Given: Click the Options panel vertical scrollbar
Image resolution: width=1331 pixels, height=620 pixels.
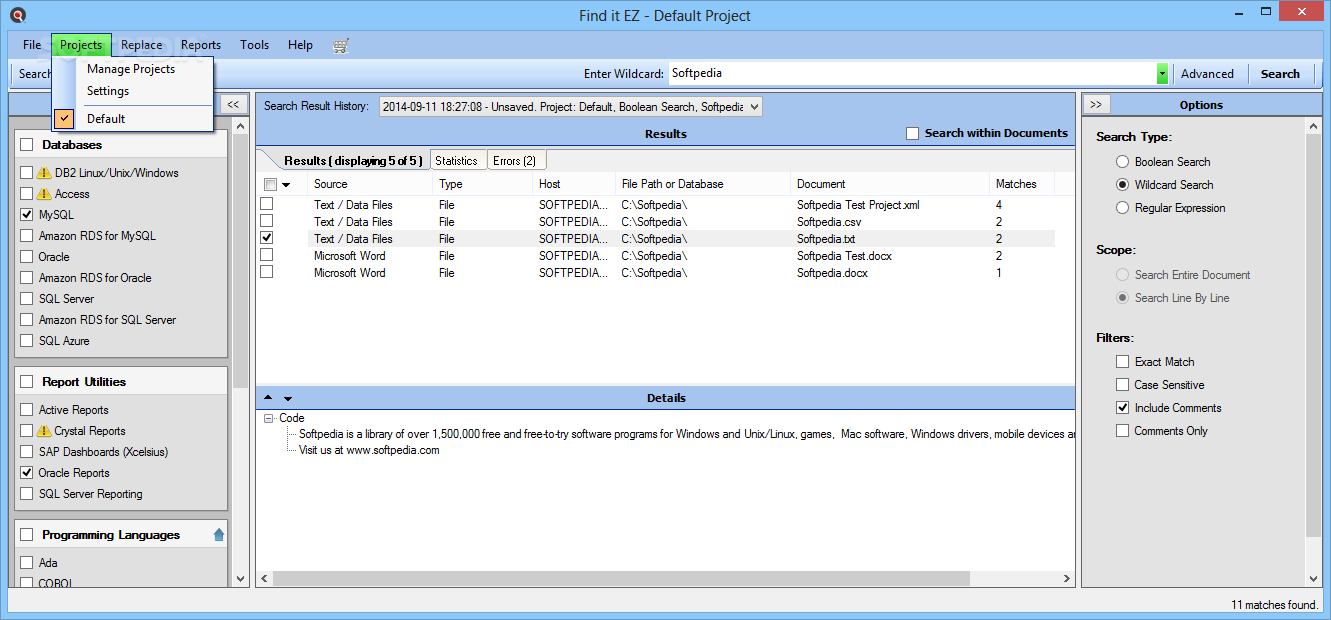Looking at the screenshot, I should click(x=1314, y=335).
